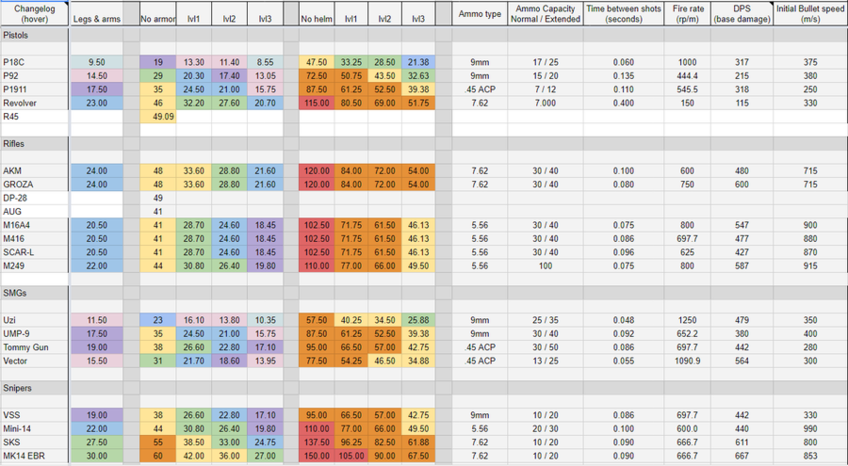Select the AKM row label

click(x=35, y=171)
